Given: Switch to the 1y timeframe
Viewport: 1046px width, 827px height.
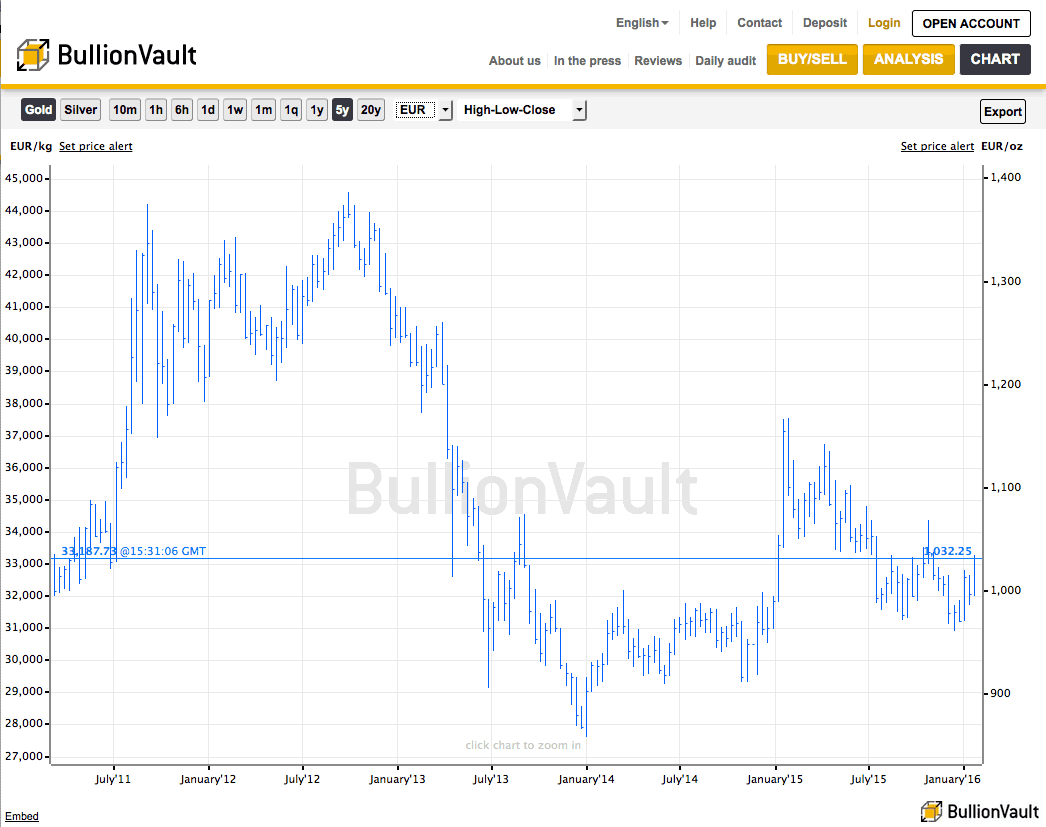Looking at the screenshot, I should coord(317,110).
